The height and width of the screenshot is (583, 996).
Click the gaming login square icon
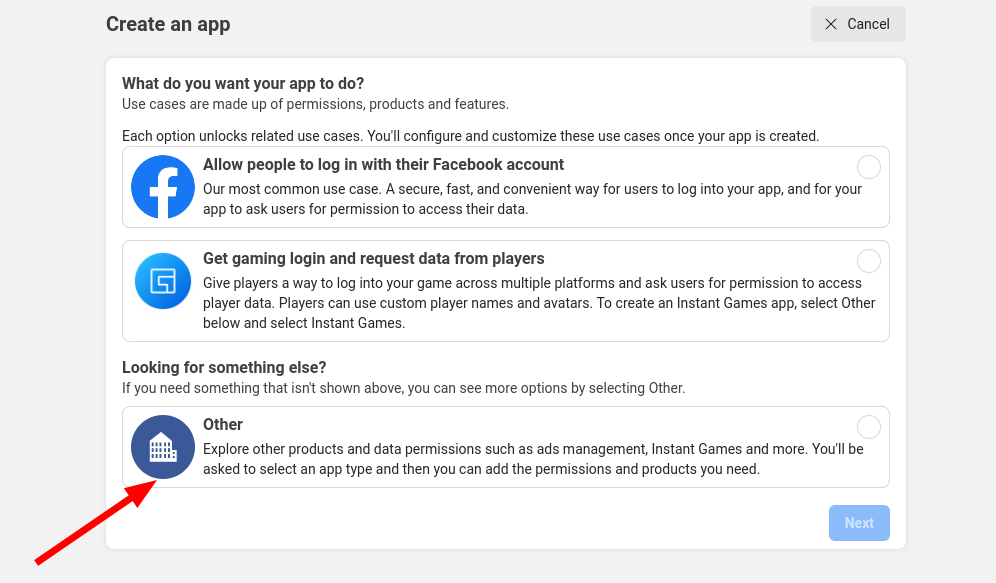coord(163,281)
